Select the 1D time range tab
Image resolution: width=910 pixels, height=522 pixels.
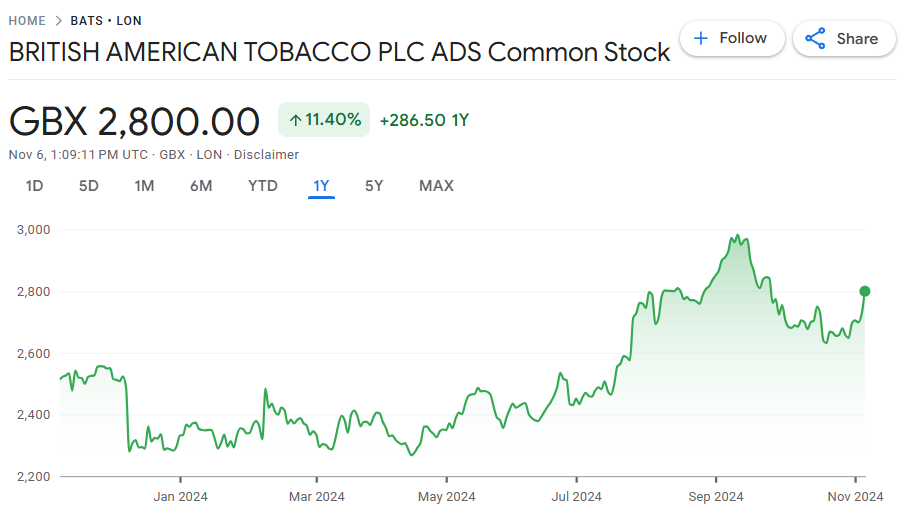(34, 186)
